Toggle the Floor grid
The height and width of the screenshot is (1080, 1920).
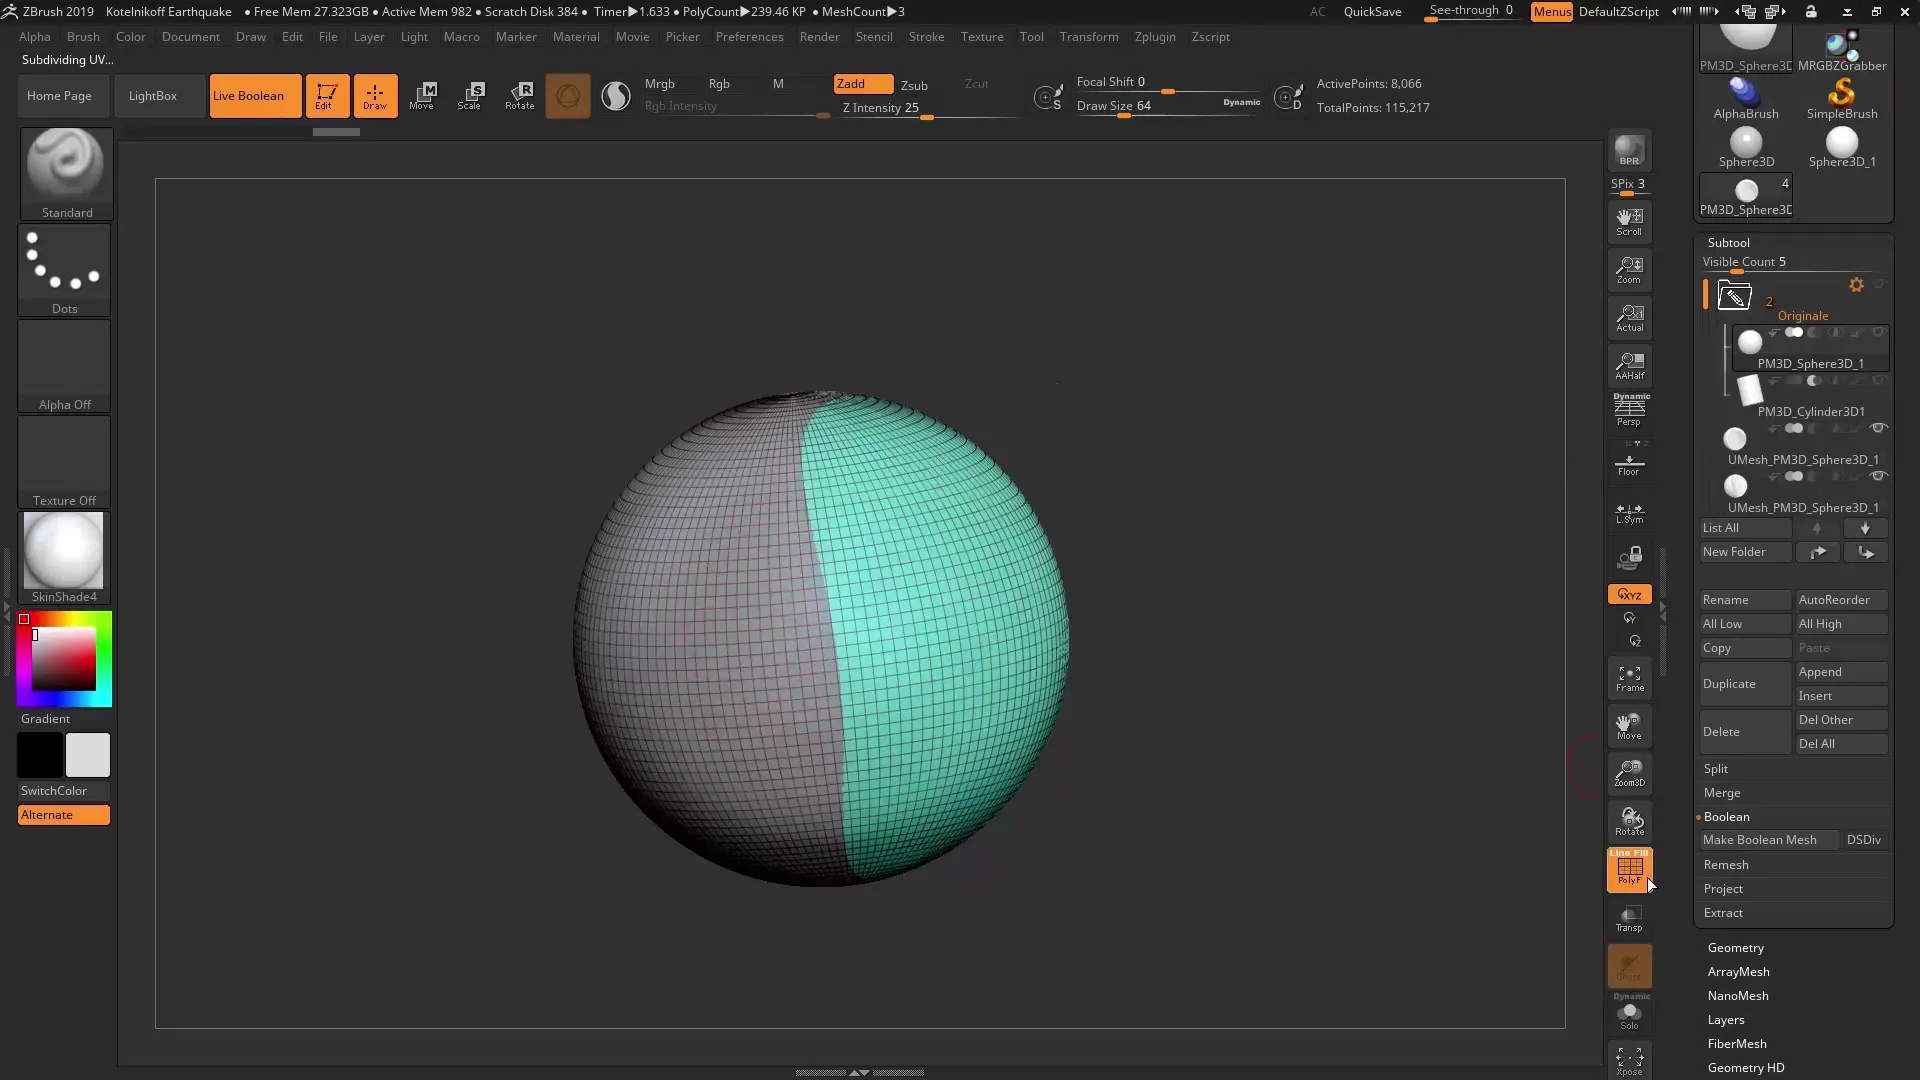click(1629, 462)
